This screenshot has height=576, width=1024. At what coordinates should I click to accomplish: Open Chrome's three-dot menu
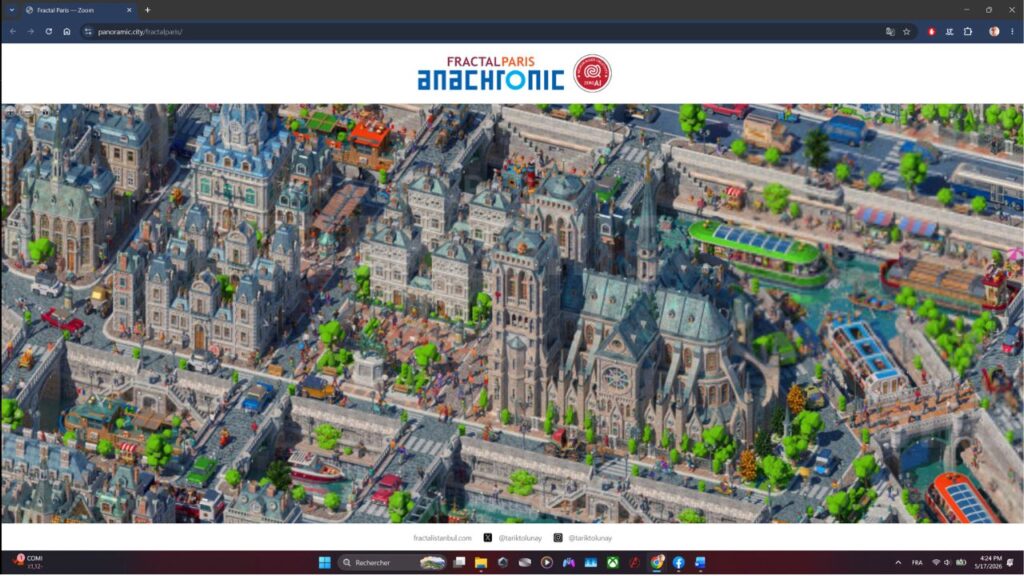tap(1012, 31)
